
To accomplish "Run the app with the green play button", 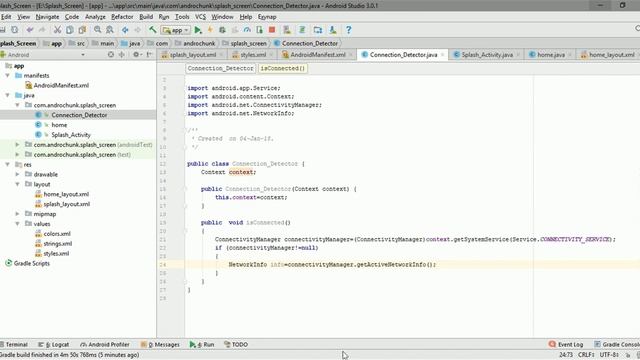I will (198, 30).
